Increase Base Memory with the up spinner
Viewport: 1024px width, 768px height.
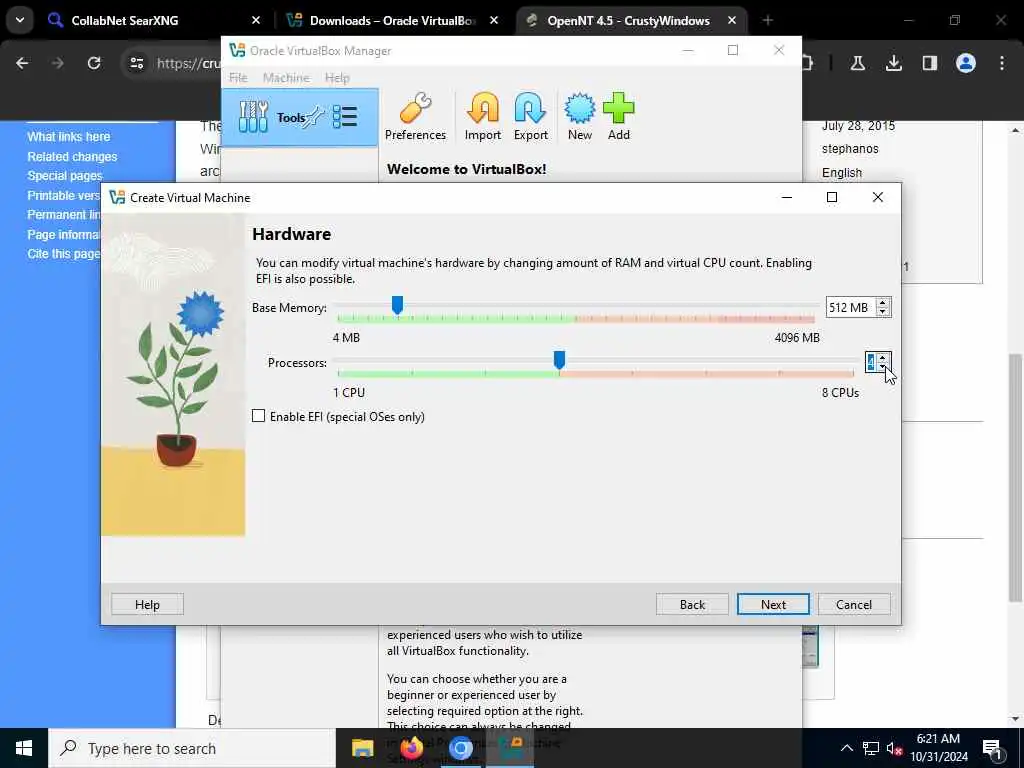[x=882, y=303]
